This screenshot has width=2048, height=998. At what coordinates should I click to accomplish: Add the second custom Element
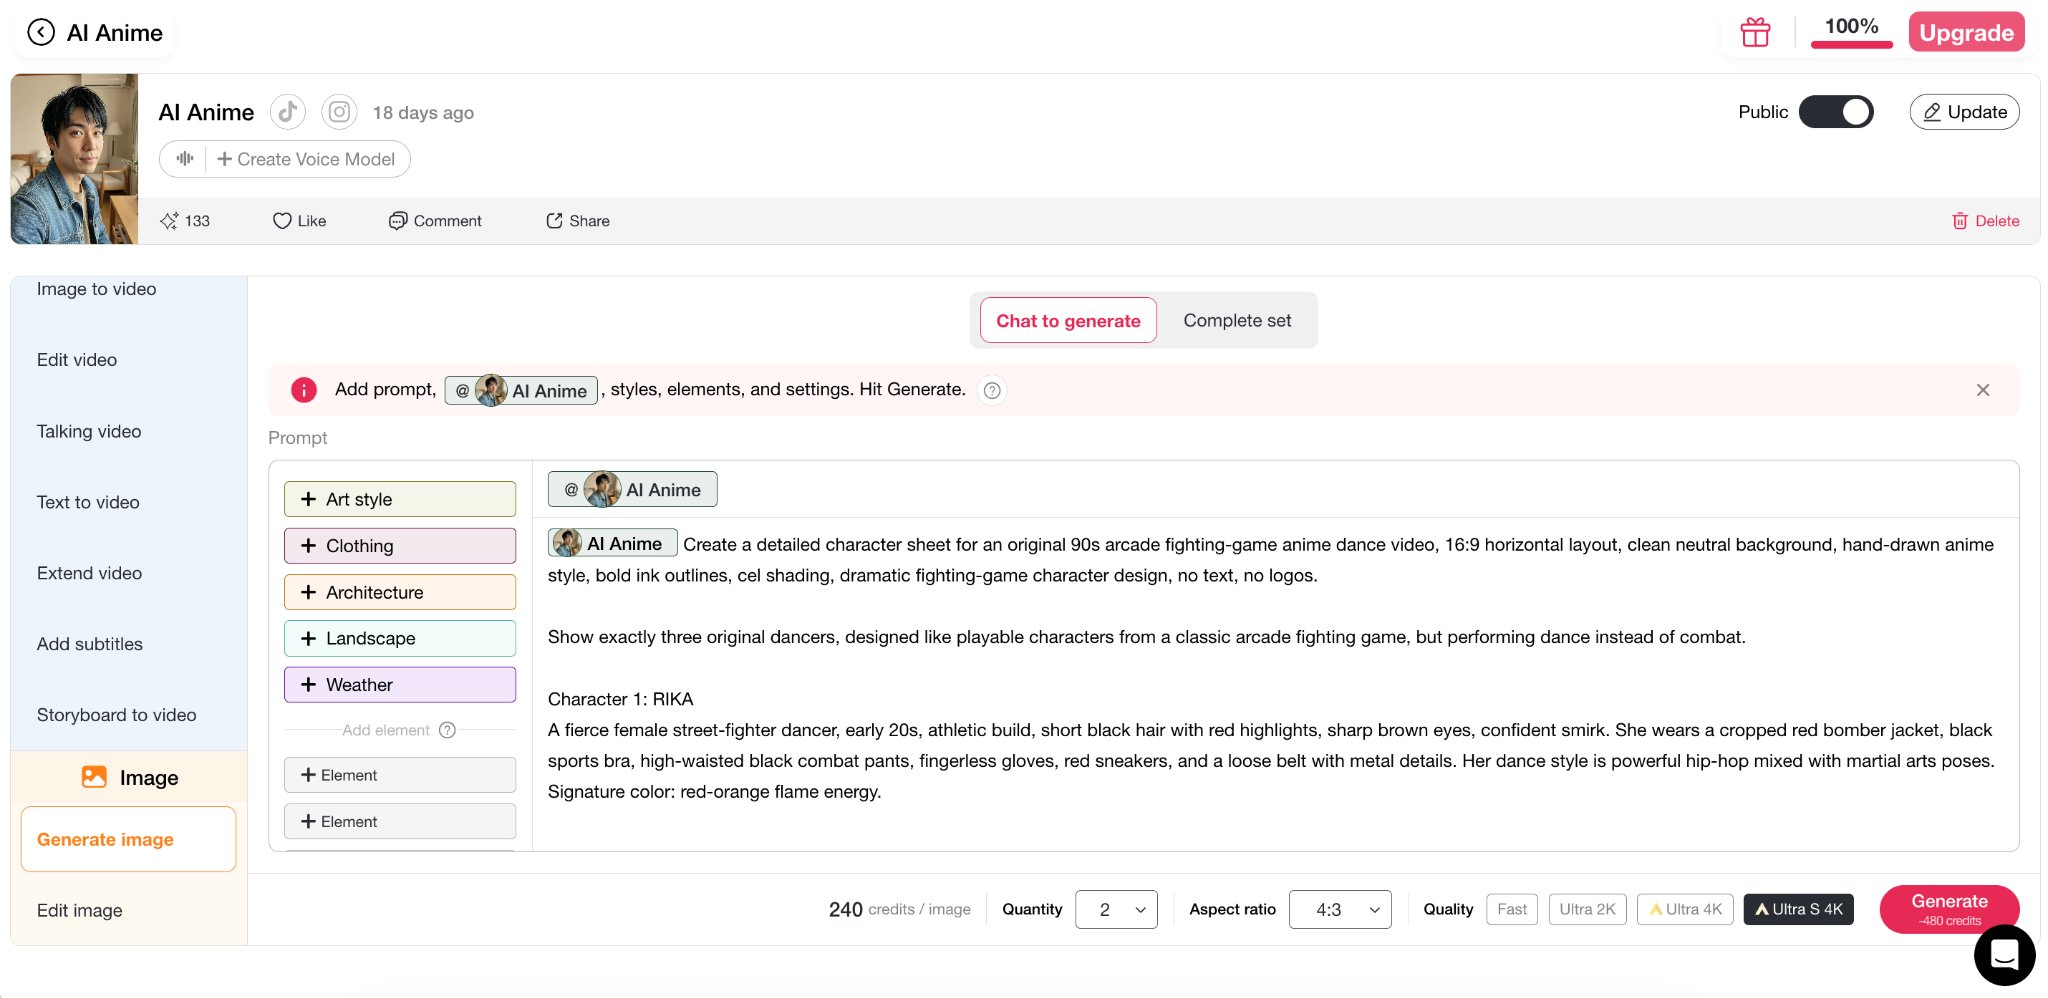pos(400,821)
